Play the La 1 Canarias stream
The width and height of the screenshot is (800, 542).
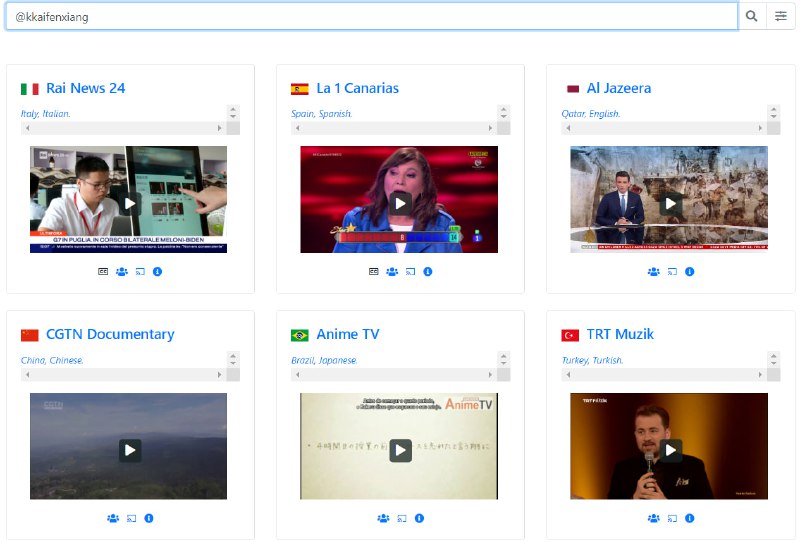click(400, 203)
